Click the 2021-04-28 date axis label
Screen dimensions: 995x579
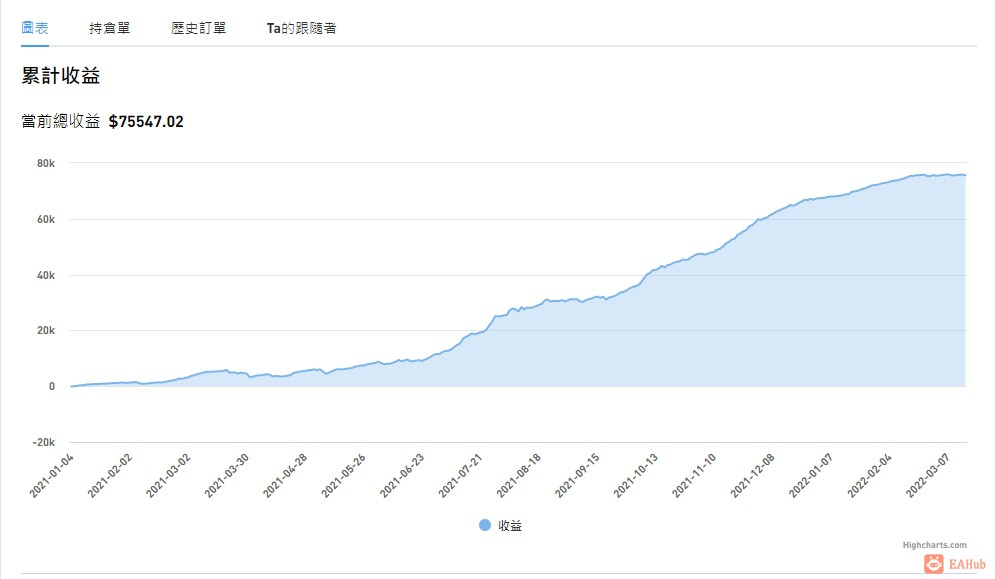285,476
